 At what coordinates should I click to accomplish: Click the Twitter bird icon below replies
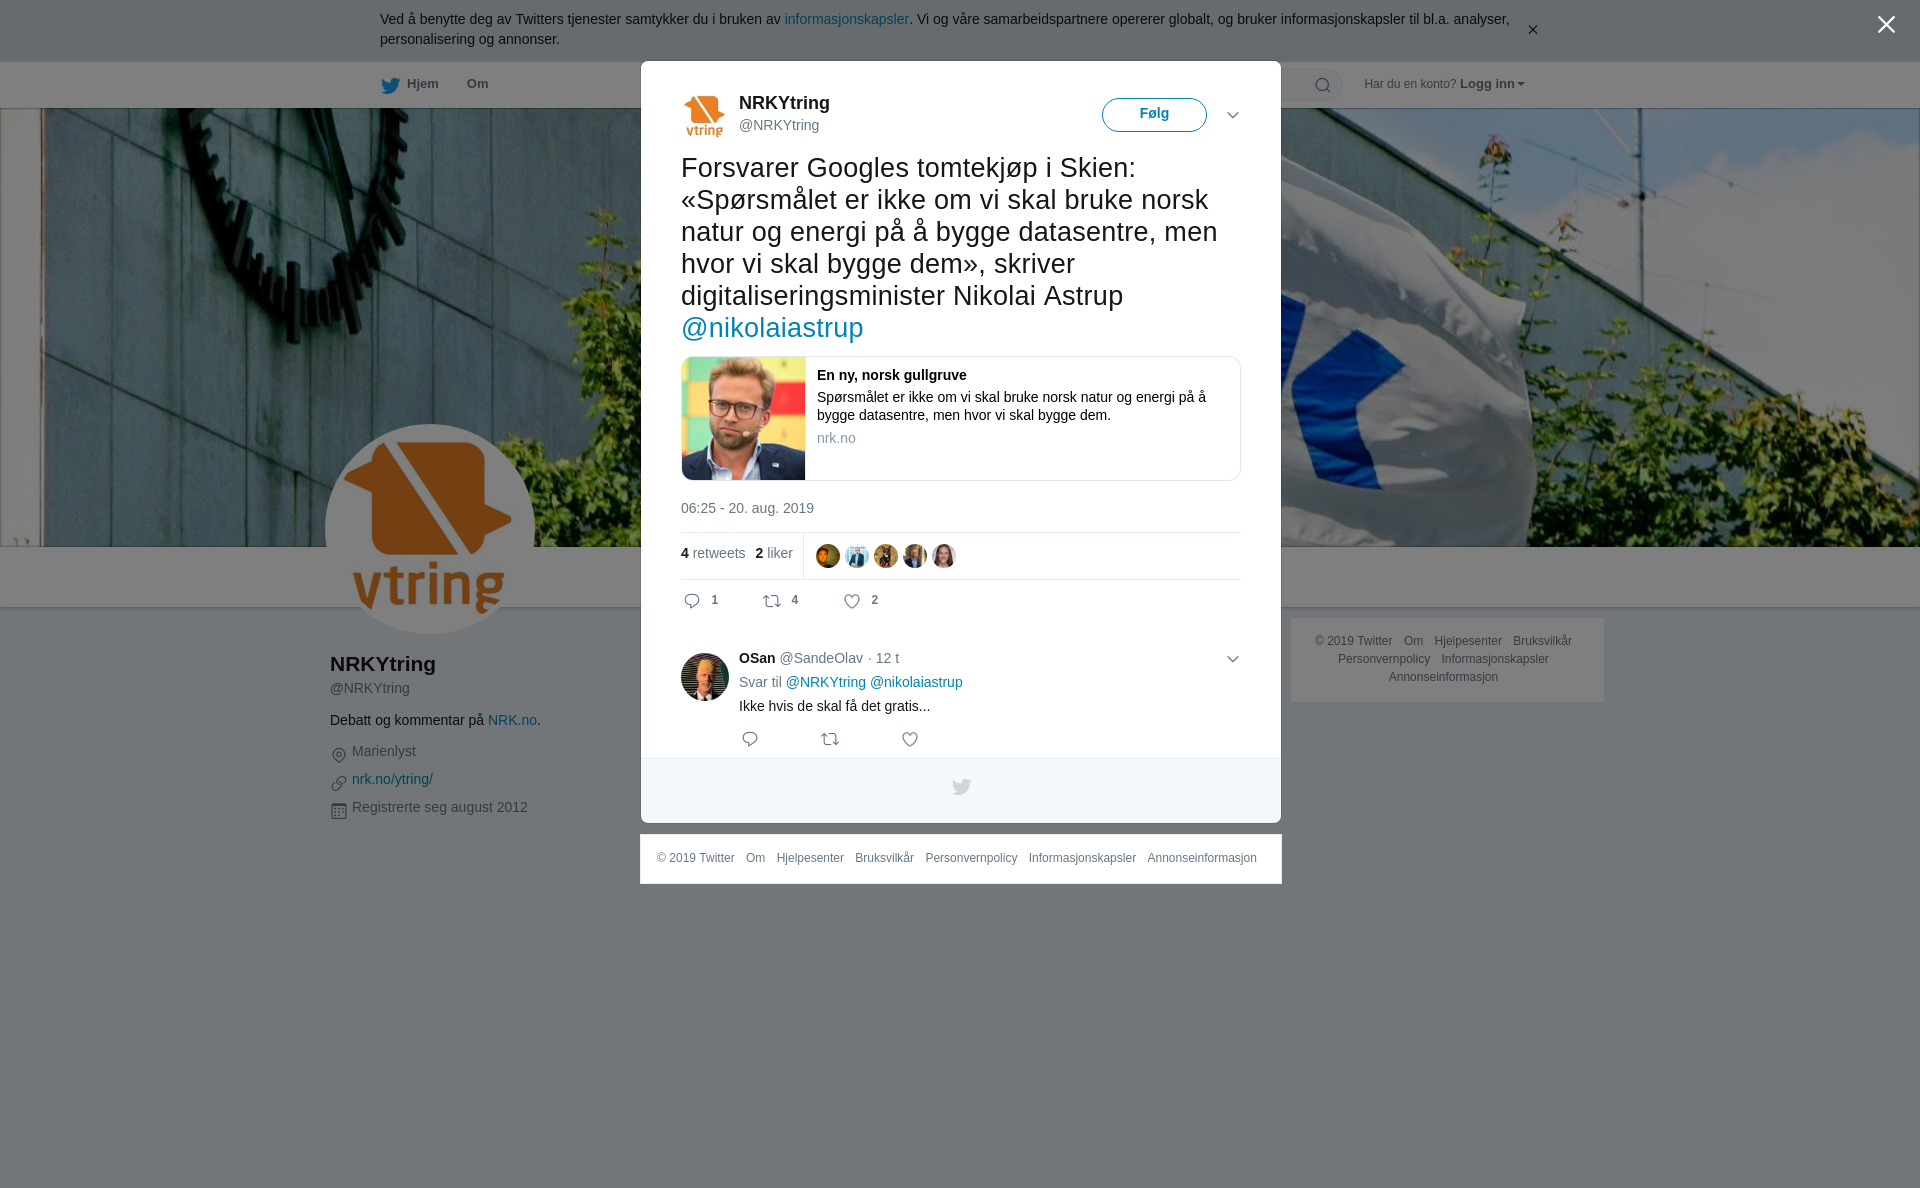(x=961, y=787)
